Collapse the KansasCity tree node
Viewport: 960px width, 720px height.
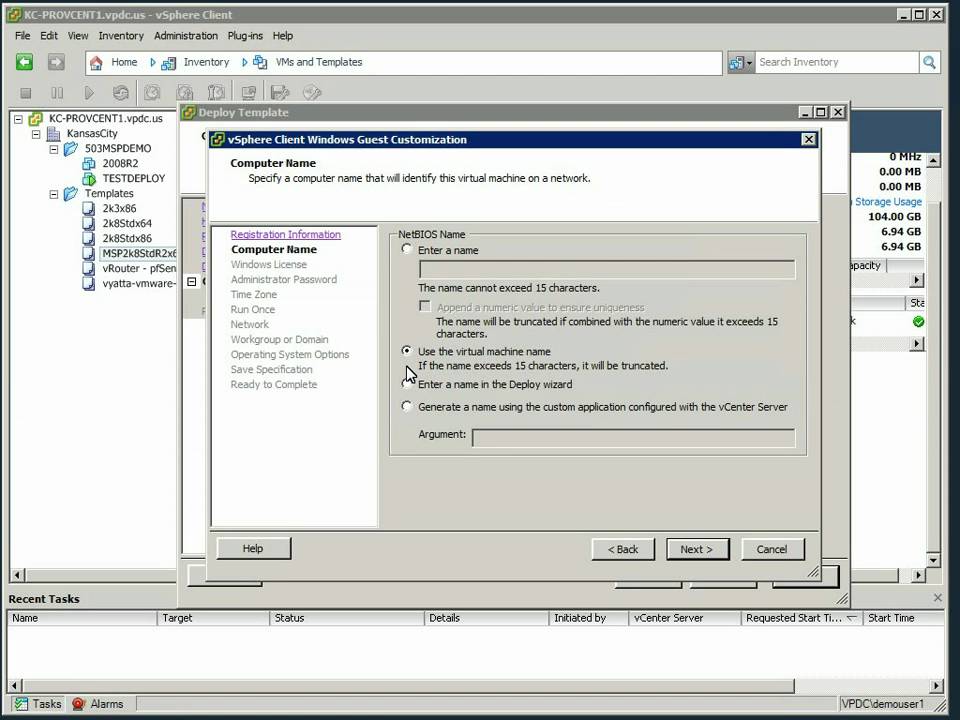click(36, 133)
